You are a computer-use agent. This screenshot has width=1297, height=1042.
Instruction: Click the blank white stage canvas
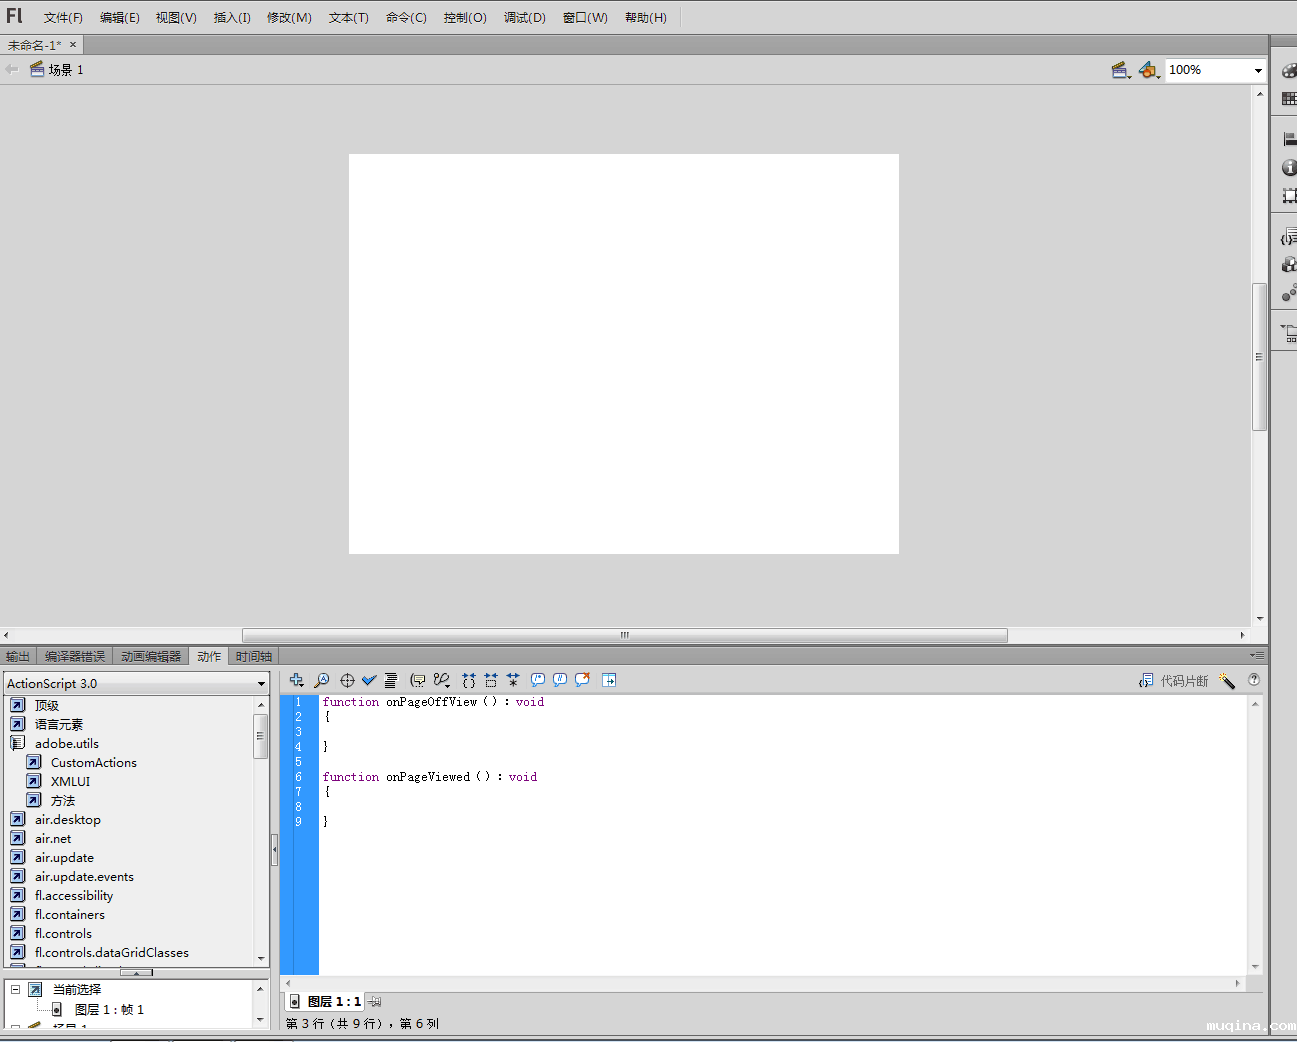[623, 353]
